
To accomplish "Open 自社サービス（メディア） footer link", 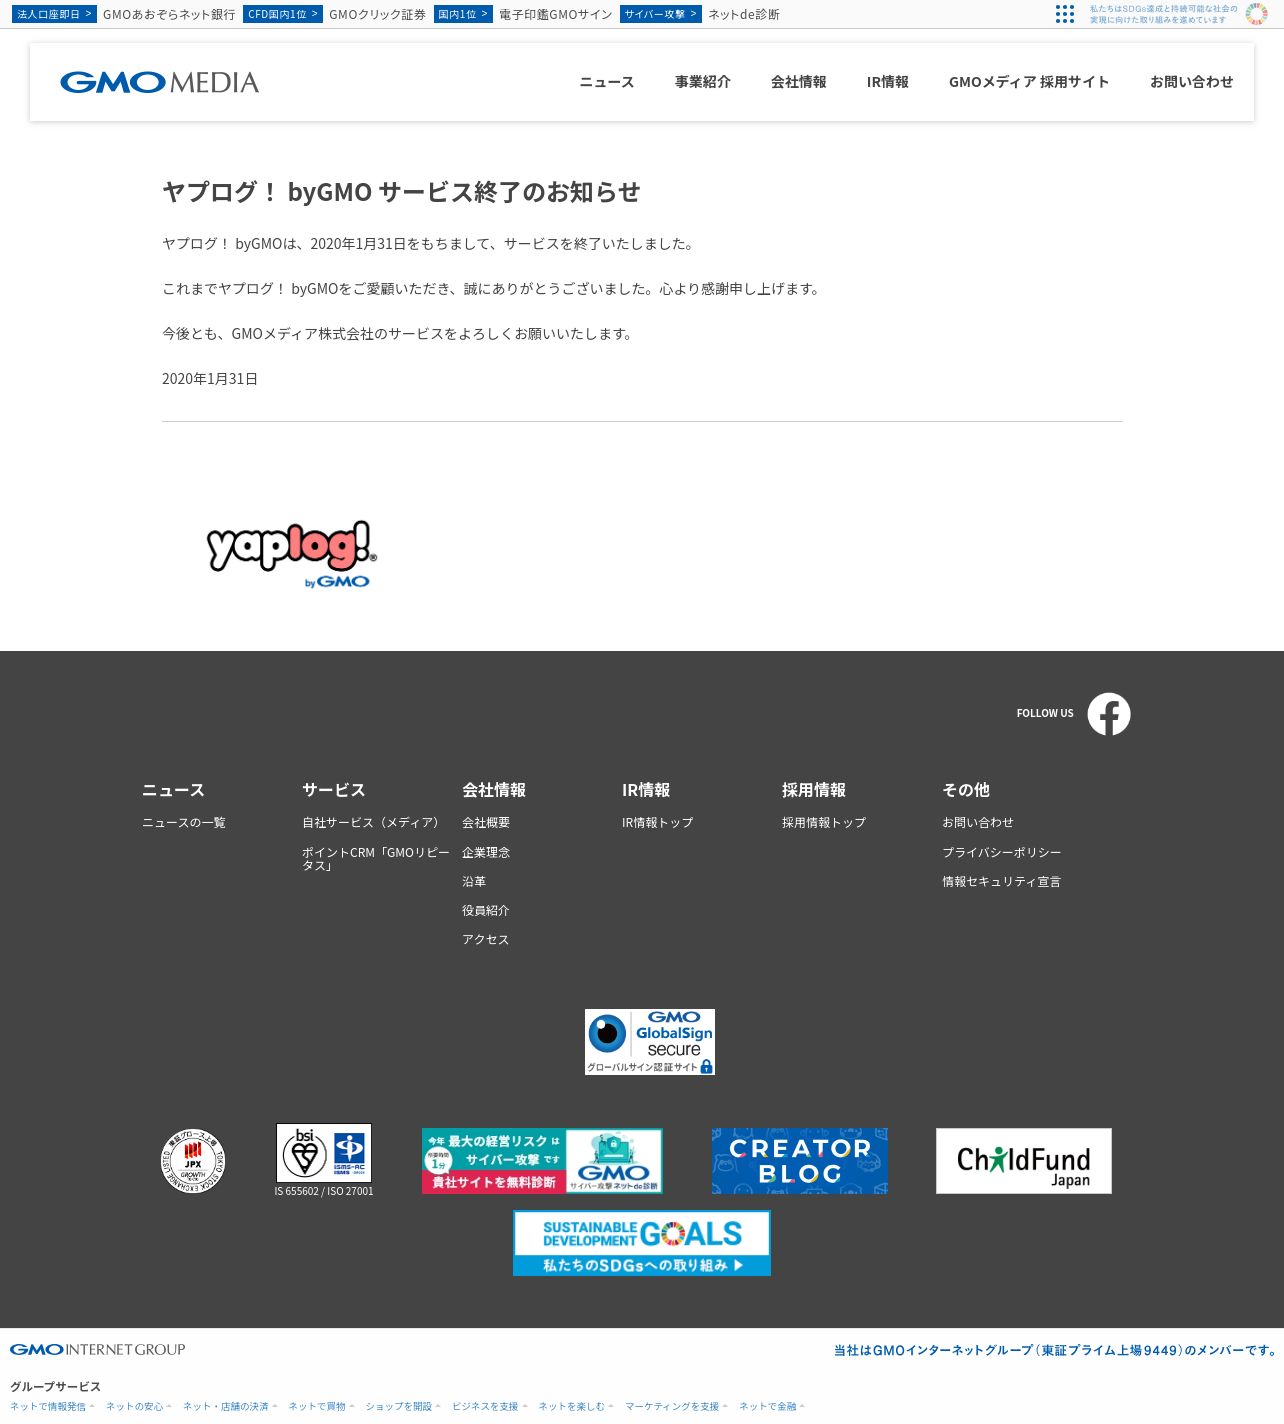I will point(373,823).
